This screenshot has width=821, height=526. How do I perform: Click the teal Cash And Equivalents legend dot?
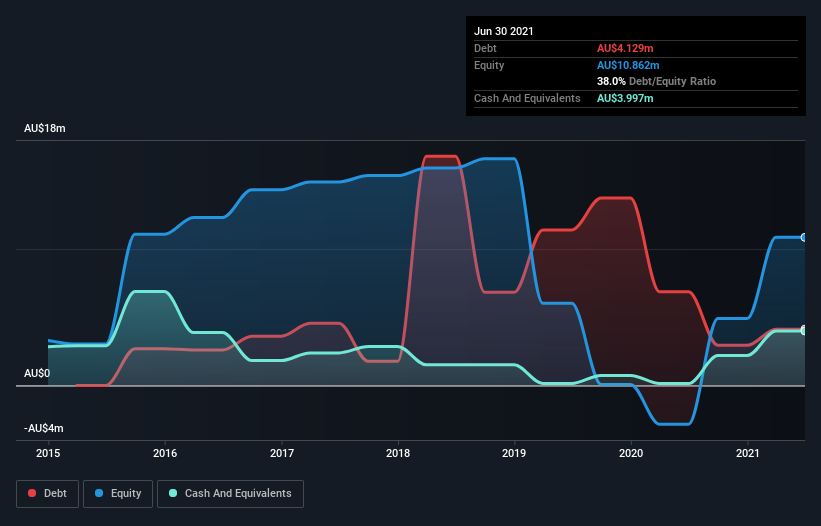tap(173, 493)
